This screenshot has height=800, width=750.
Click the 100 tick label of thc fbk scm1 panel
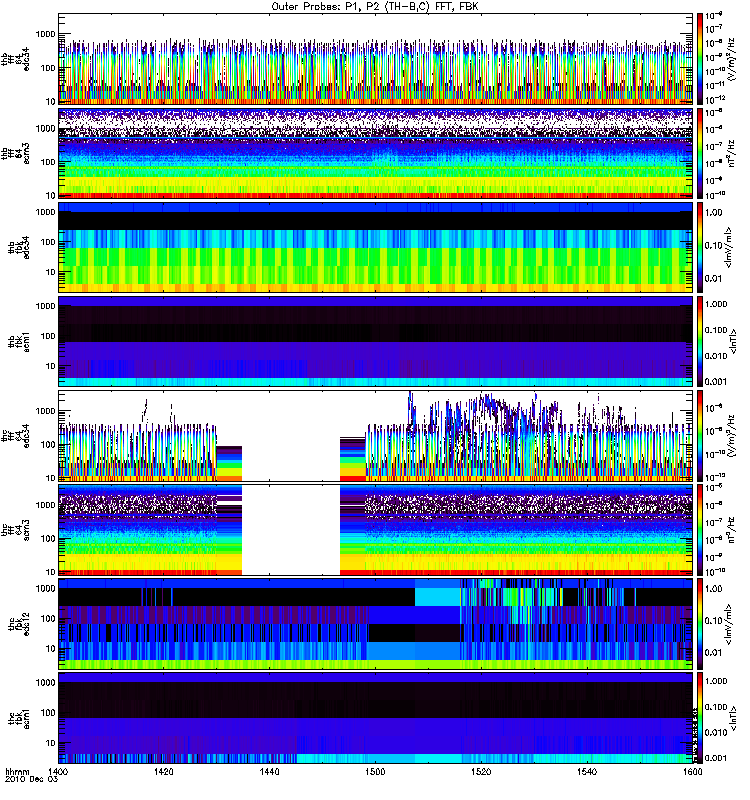pos(48,713)
